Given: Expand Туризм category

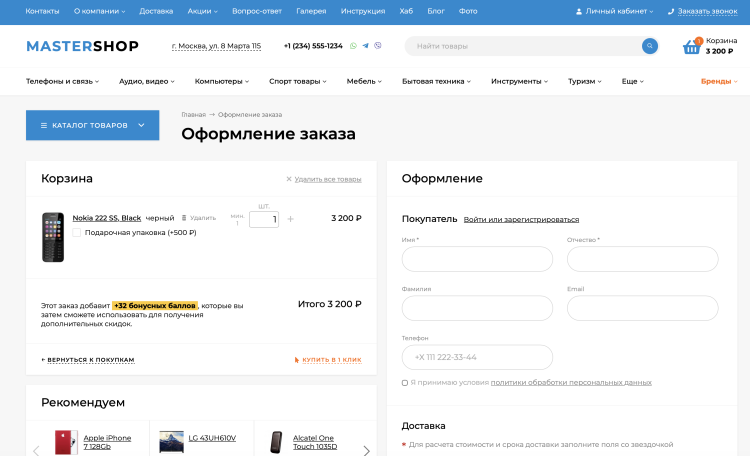Looking at the screenshot, I should (585, 81).
